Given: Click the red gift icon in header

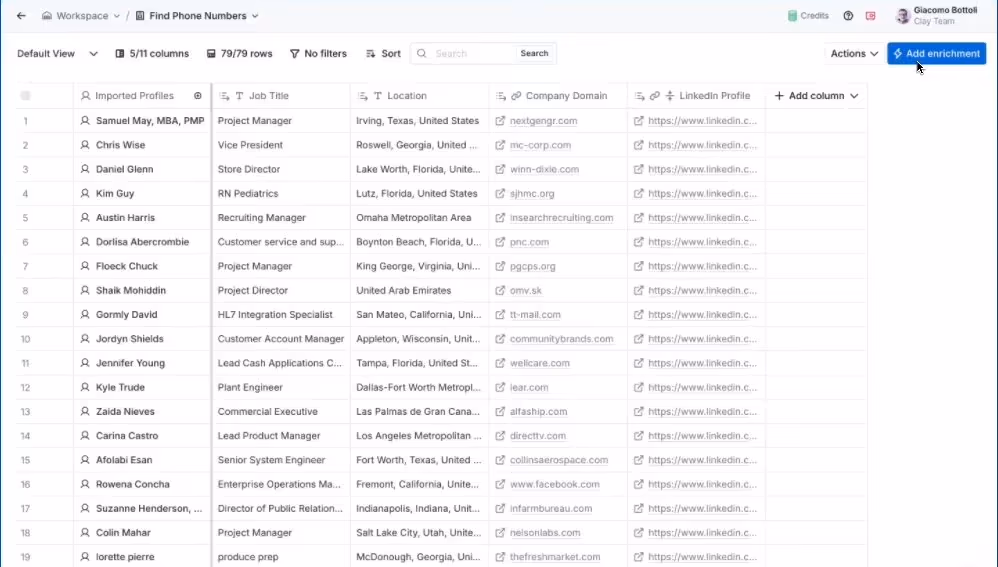Looking at the screenshot, I should (870, 16).
